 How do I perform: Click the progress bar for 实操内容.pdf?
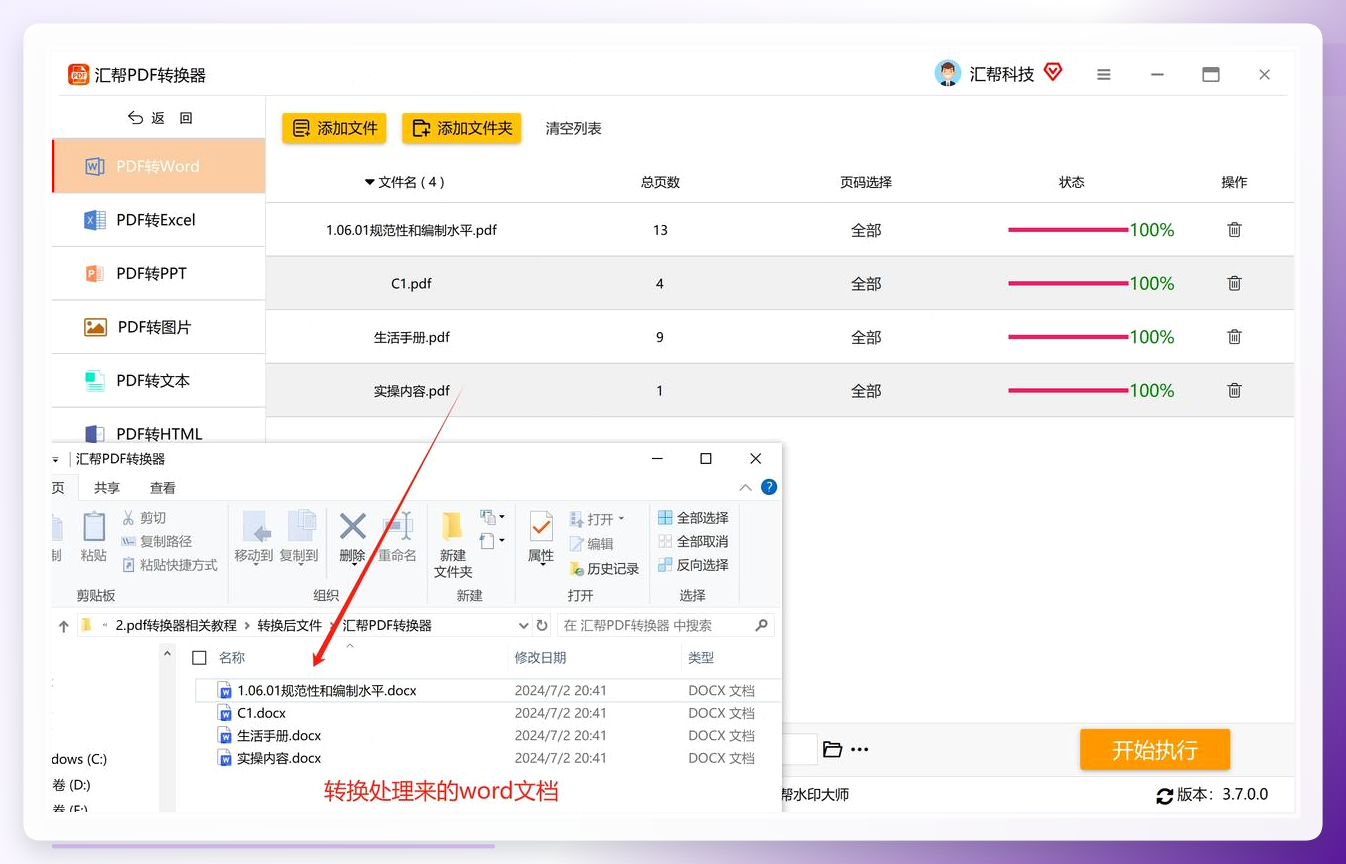tap(1068, 391)
